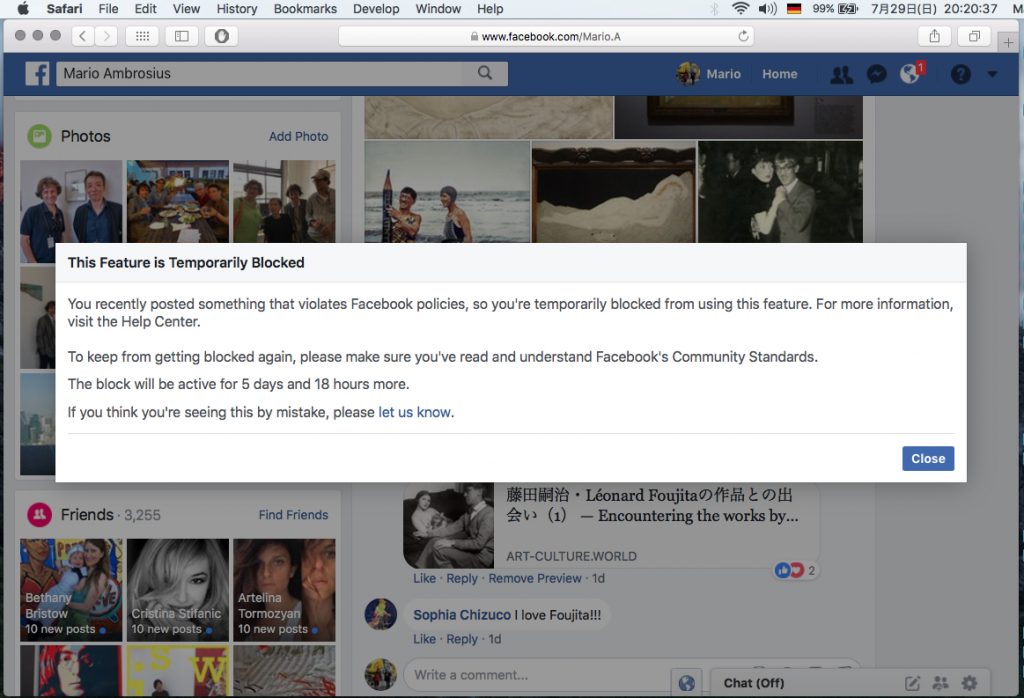Open the Friends section icon

[39, 515]
